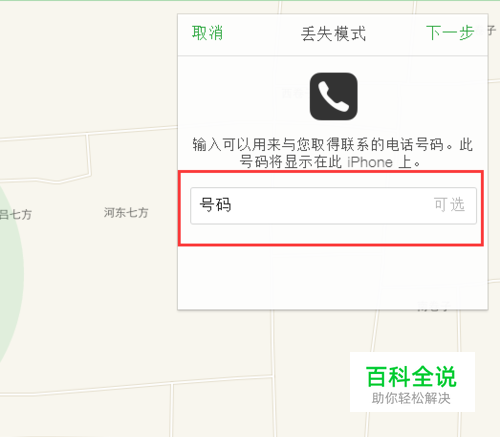Click the instruction text mentioning iPhone
Screen dimensions: 500x437
[x=333, y=153]
